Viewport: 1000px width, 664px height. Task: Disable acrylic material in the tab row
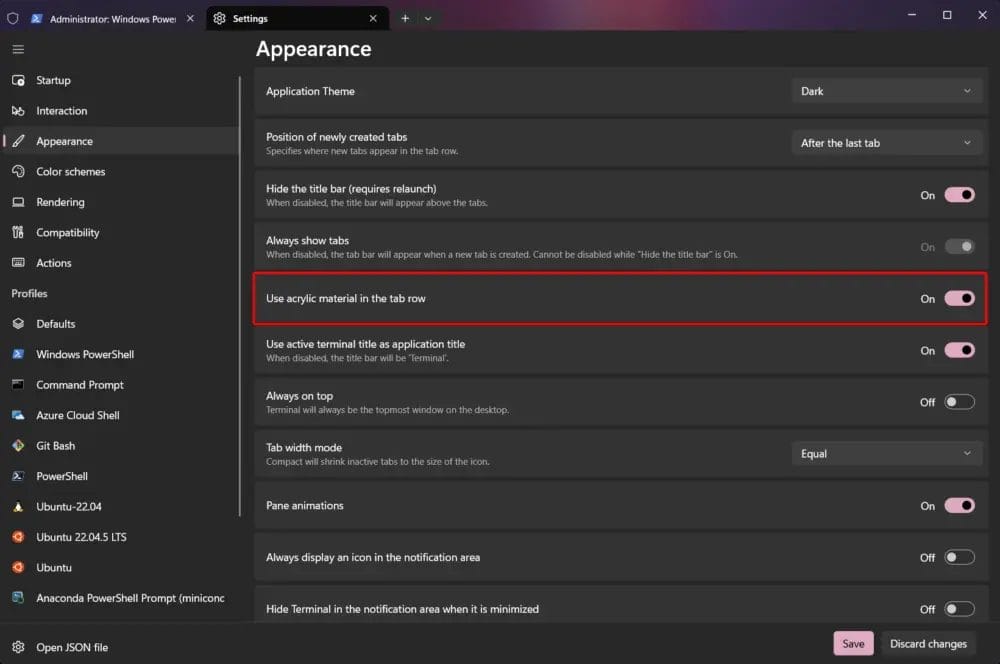coord(959,298)
